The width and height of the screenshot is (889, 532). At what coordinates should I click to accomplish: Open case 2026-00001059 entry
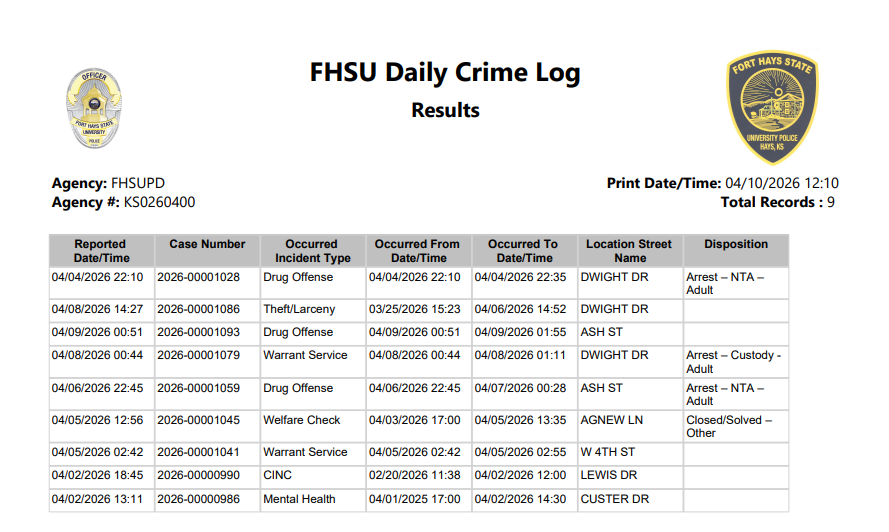199,388
